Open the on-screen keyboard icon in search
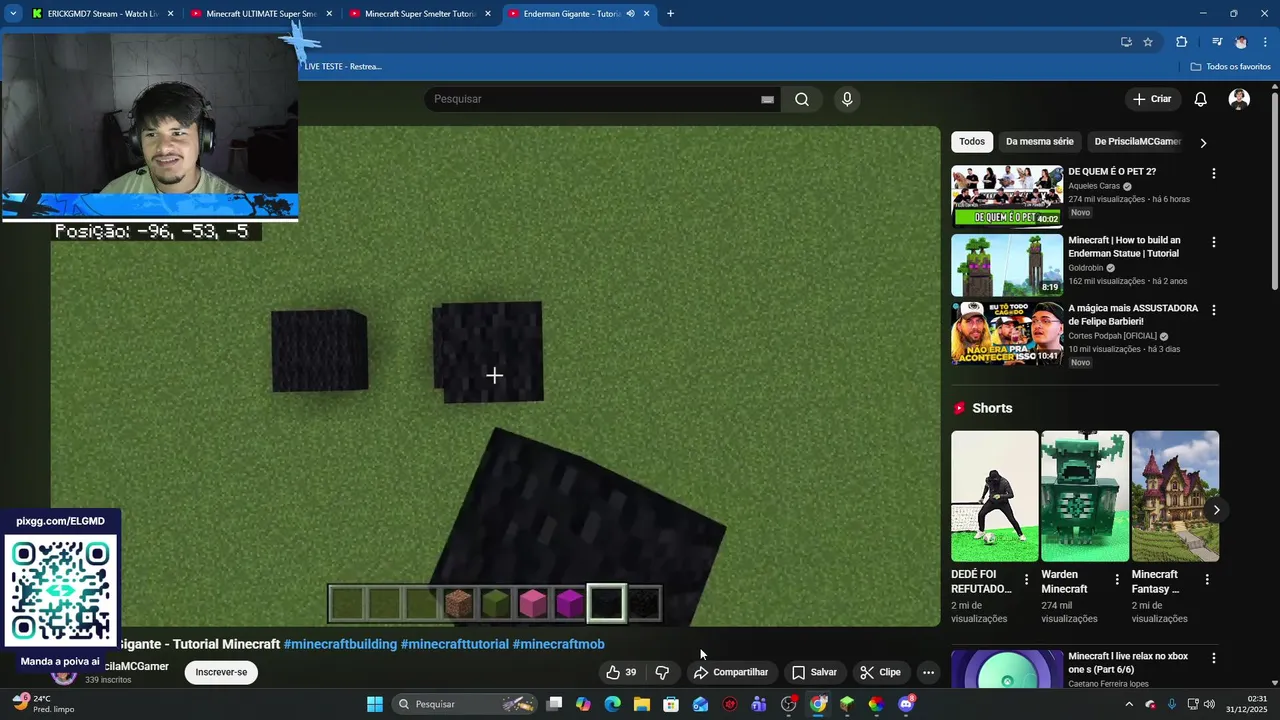This screenshot has height=720, width=1280. pyautogui.click(x=767, y=99)
